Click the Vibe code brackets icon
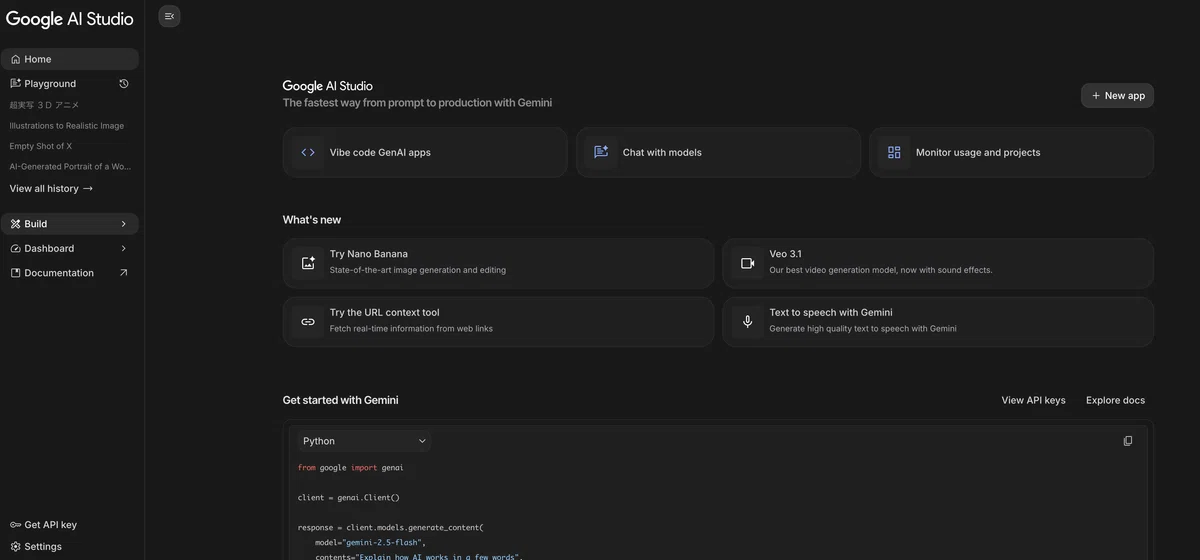The height and width of the screenshot is (560, 1200). pos(308,153)
